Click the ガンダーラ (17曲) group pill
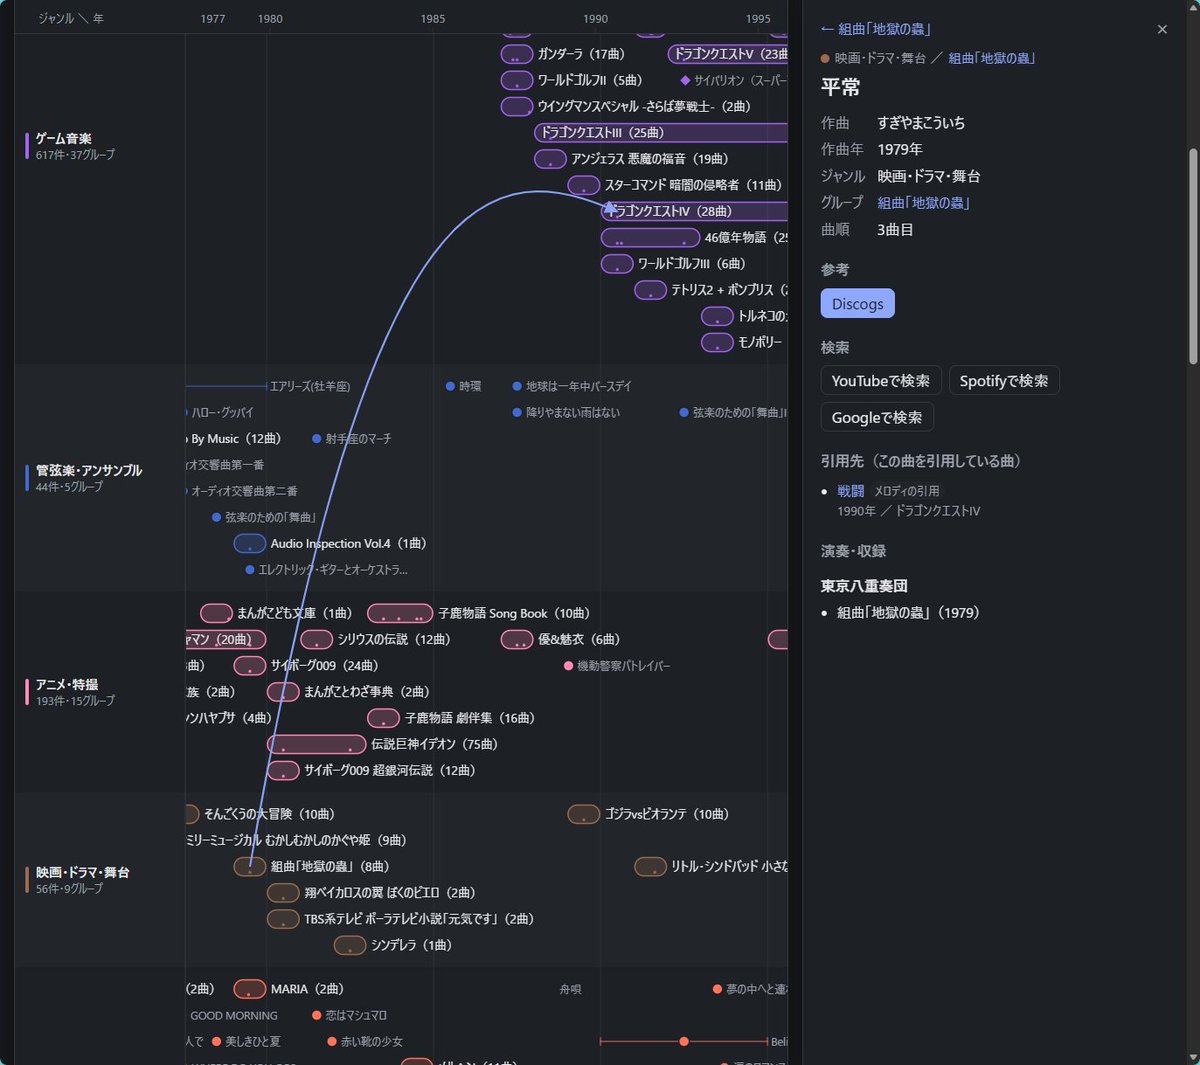This screenshot has width=1200, height=1065. [x=517, y=54]
